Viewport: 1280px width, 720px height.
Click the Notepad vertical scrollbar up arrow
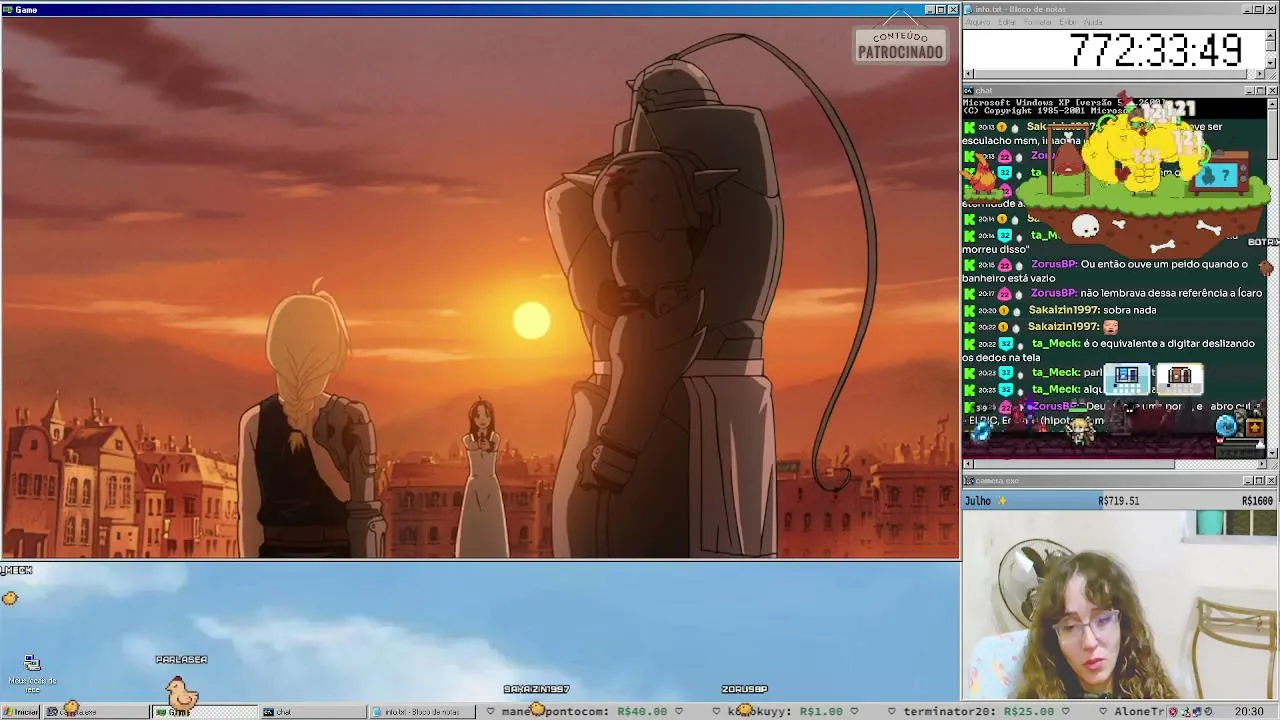click(x=1272, y=36)
